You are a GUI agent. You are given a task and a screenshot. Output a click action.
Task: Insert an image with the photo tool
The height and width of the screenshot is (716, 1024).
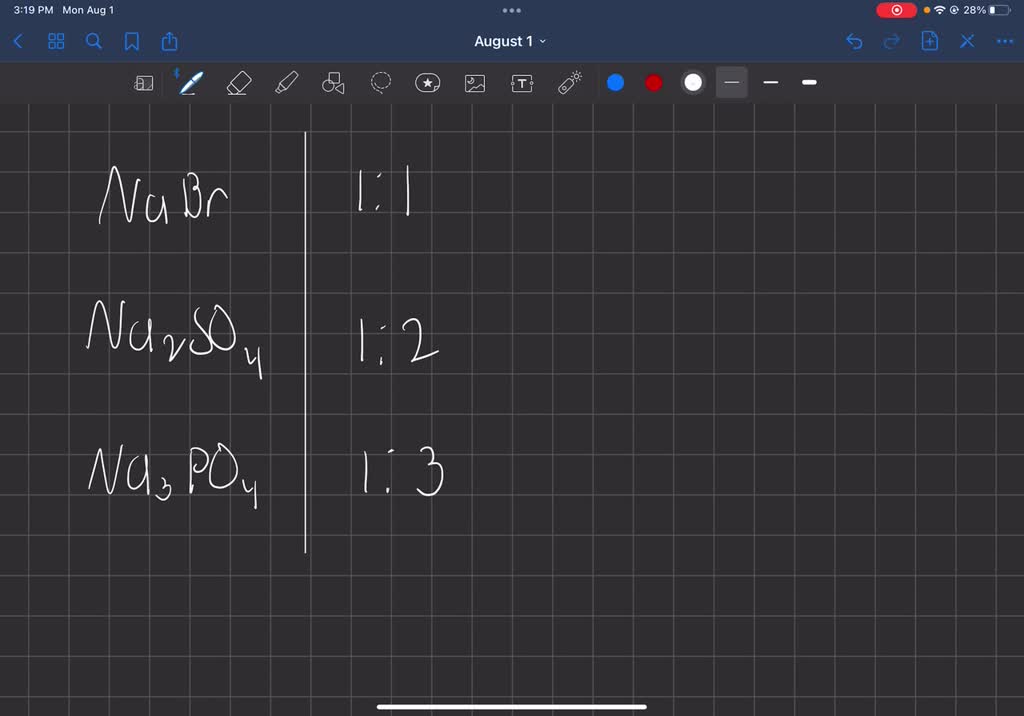click(x=474, y=83)
